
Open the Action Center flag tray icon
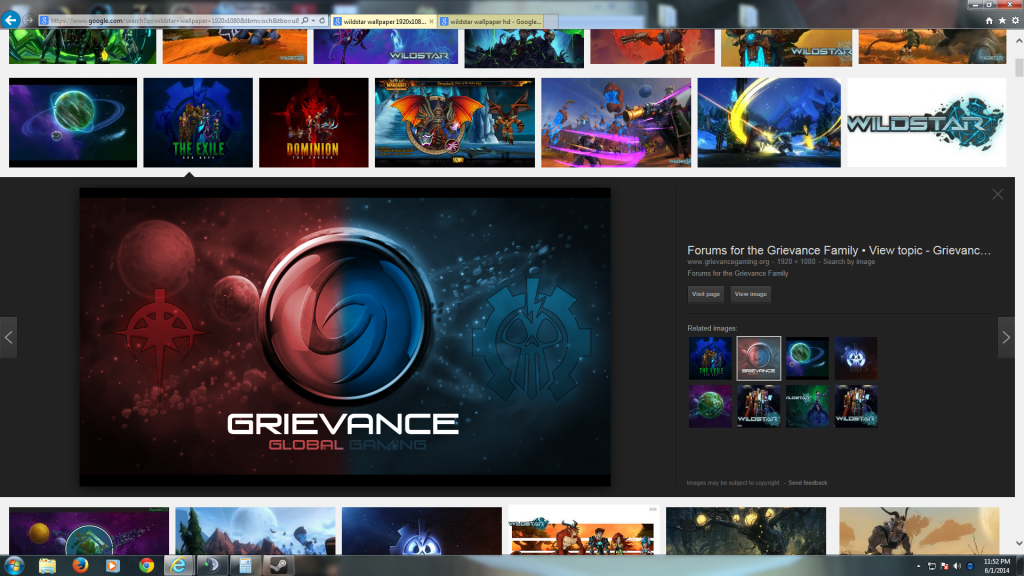point(944,566)
